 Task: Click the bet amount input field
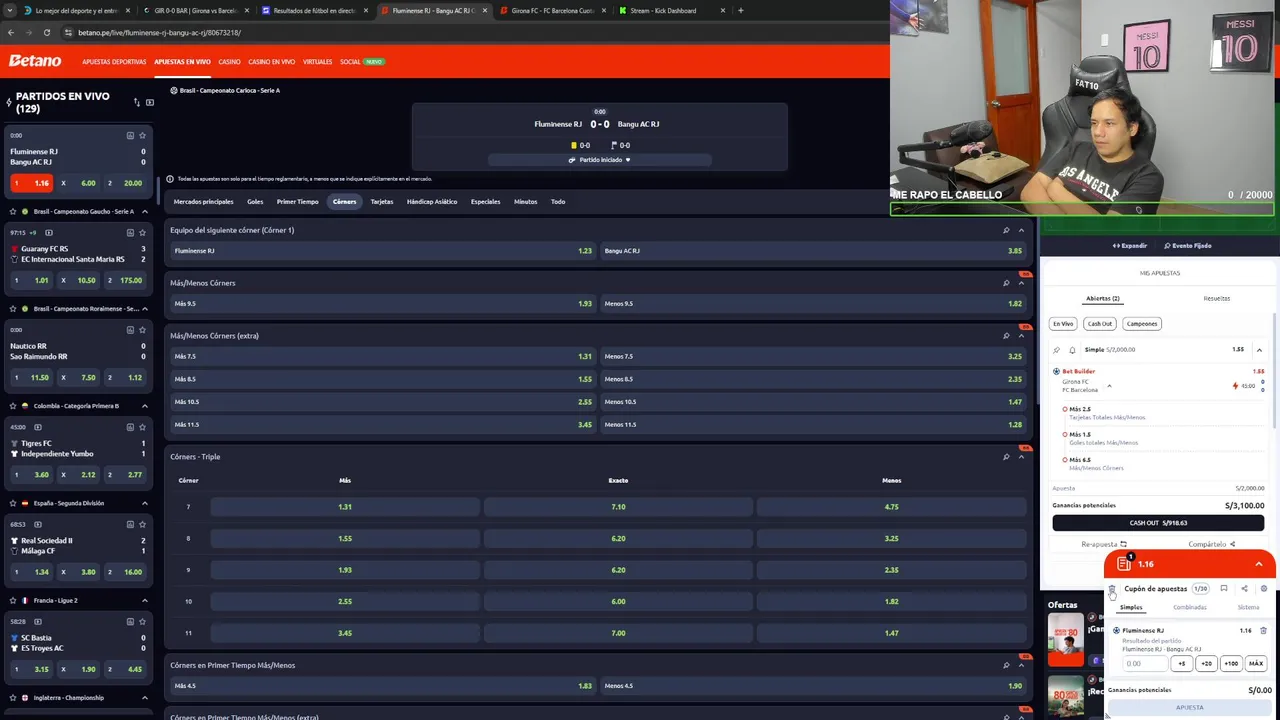pyautogui.click(x=1143, y=664)
